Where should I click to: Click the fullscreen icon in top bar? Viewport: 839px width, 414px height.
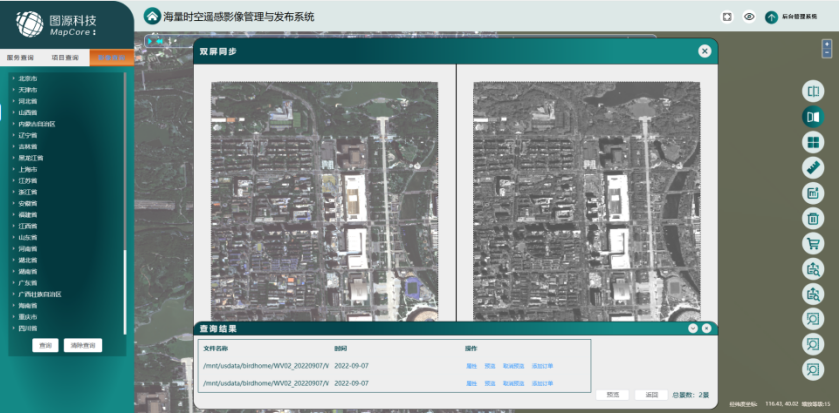[x=727, y=17]
